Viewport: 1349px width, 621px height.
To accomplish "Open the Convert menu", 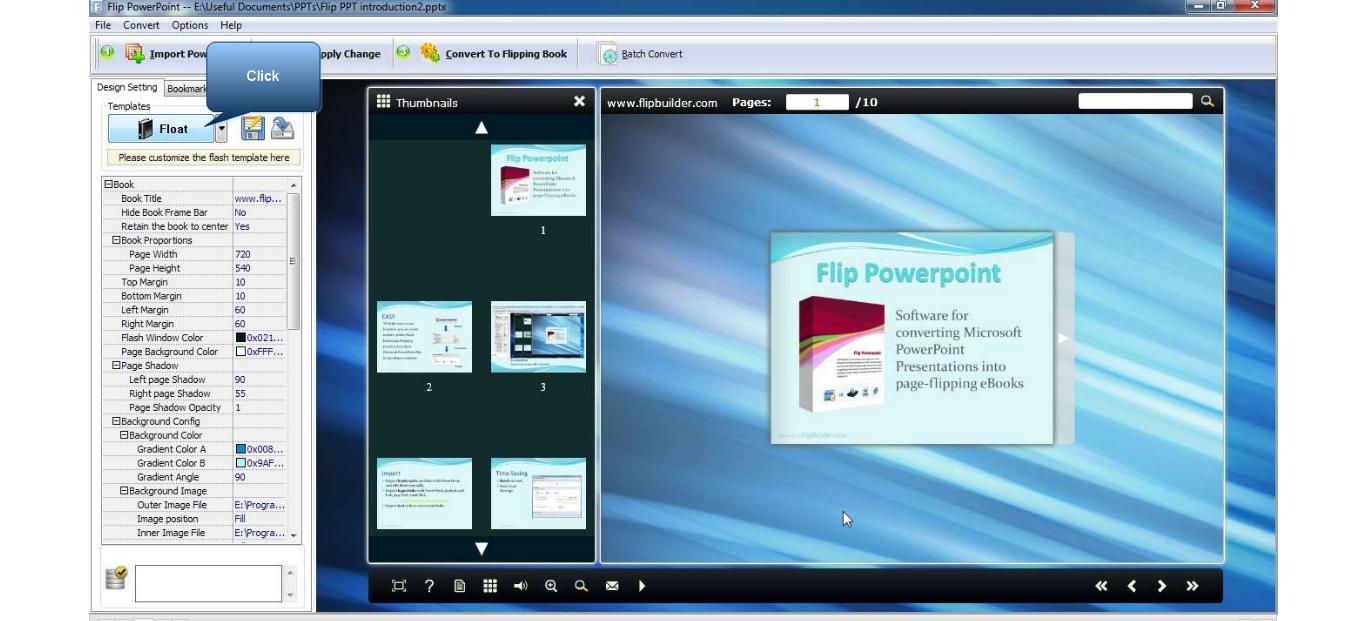I will tap(141, 25).
